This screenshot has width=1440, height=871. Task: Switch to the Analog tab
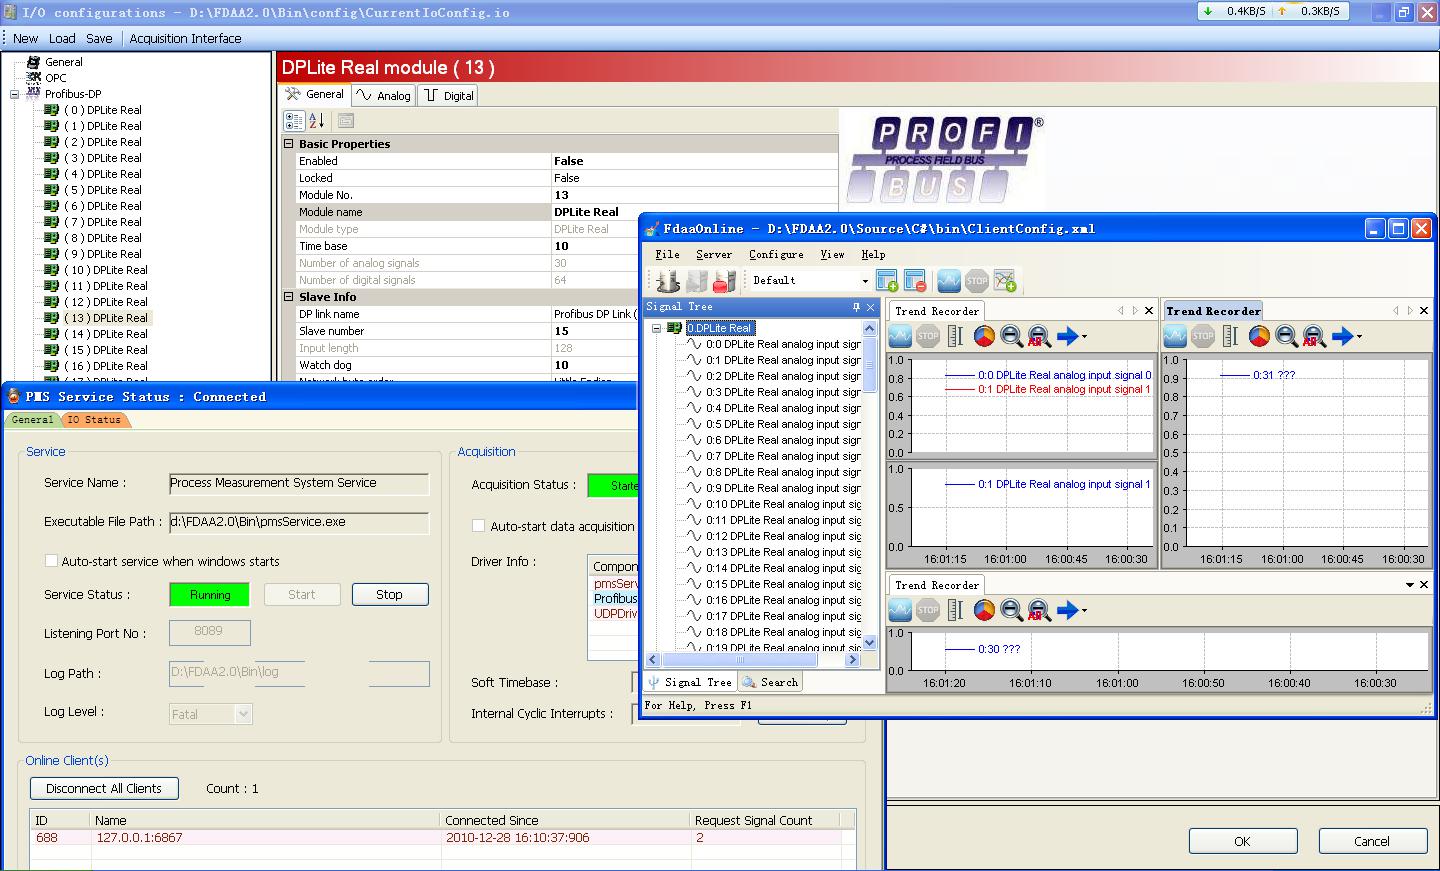point(383,95)
